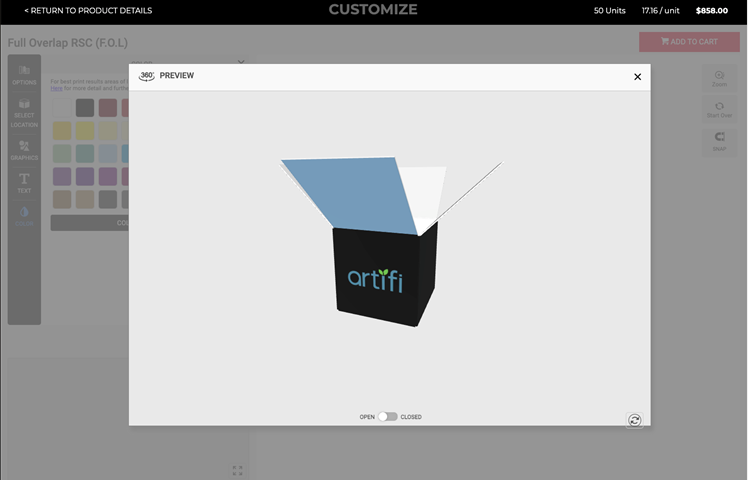Close the 360 preview dialog
Viewport: 748px width, 480px height.
point(637,77)
